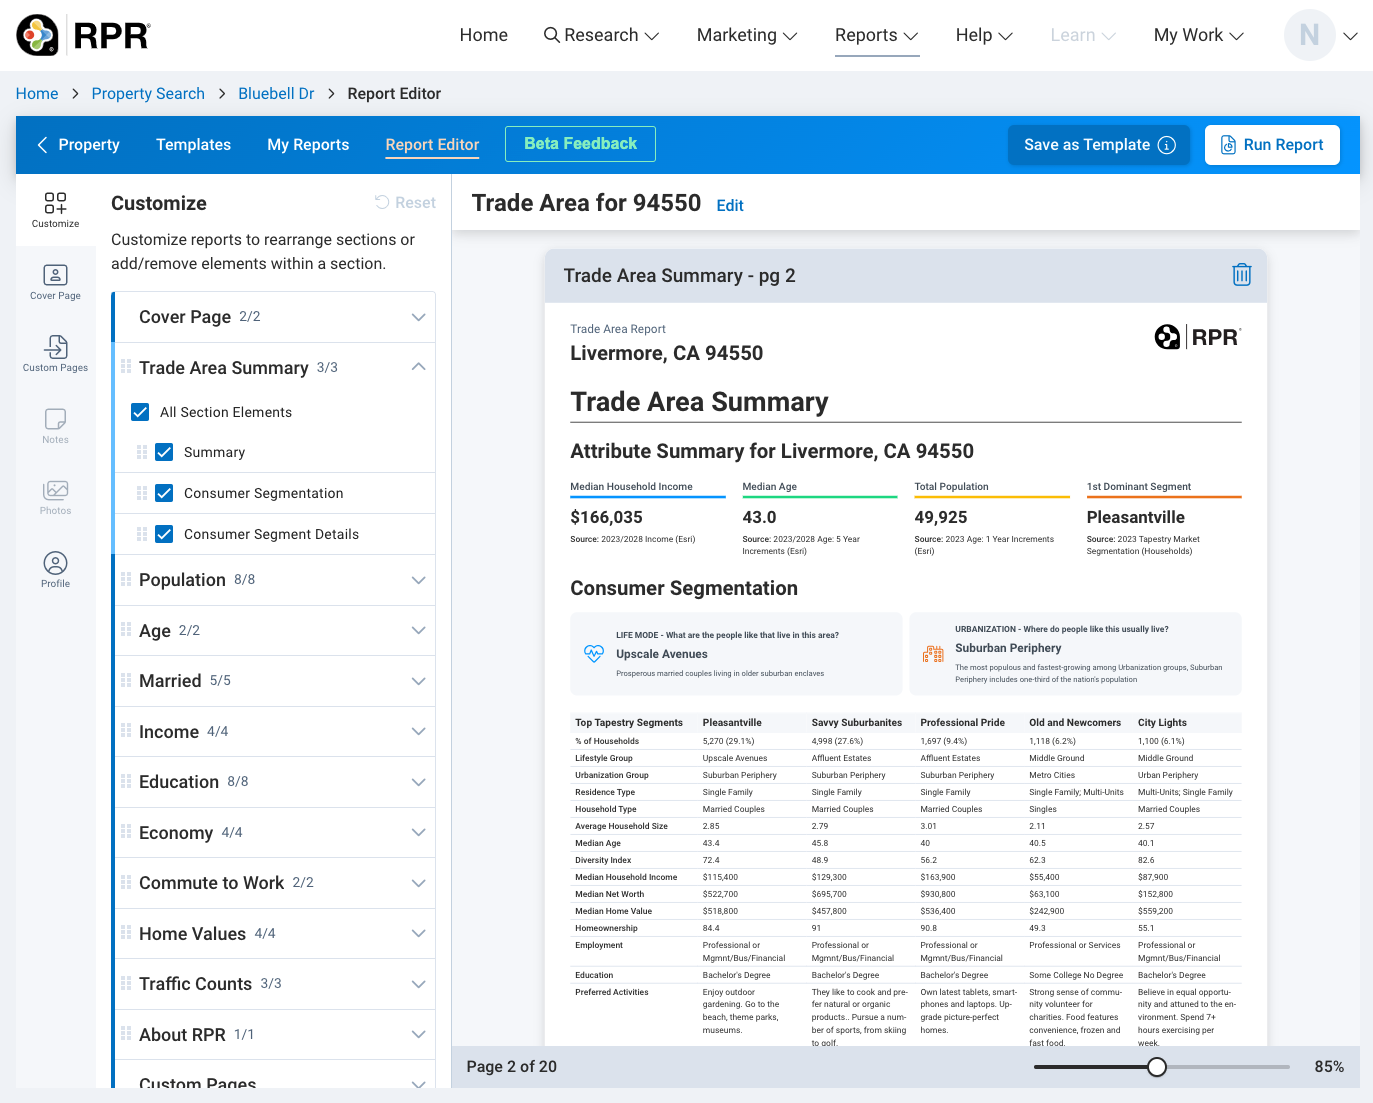Open the Marketing menu
1373x1103 pixels.
point(746,35)
